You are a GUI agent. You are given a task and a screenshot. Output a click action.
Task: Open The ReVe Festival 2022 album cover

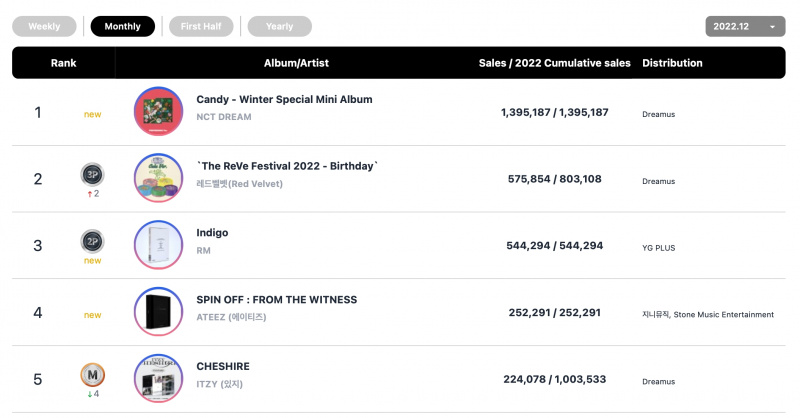pyautogui.click(x=158, y=178)
